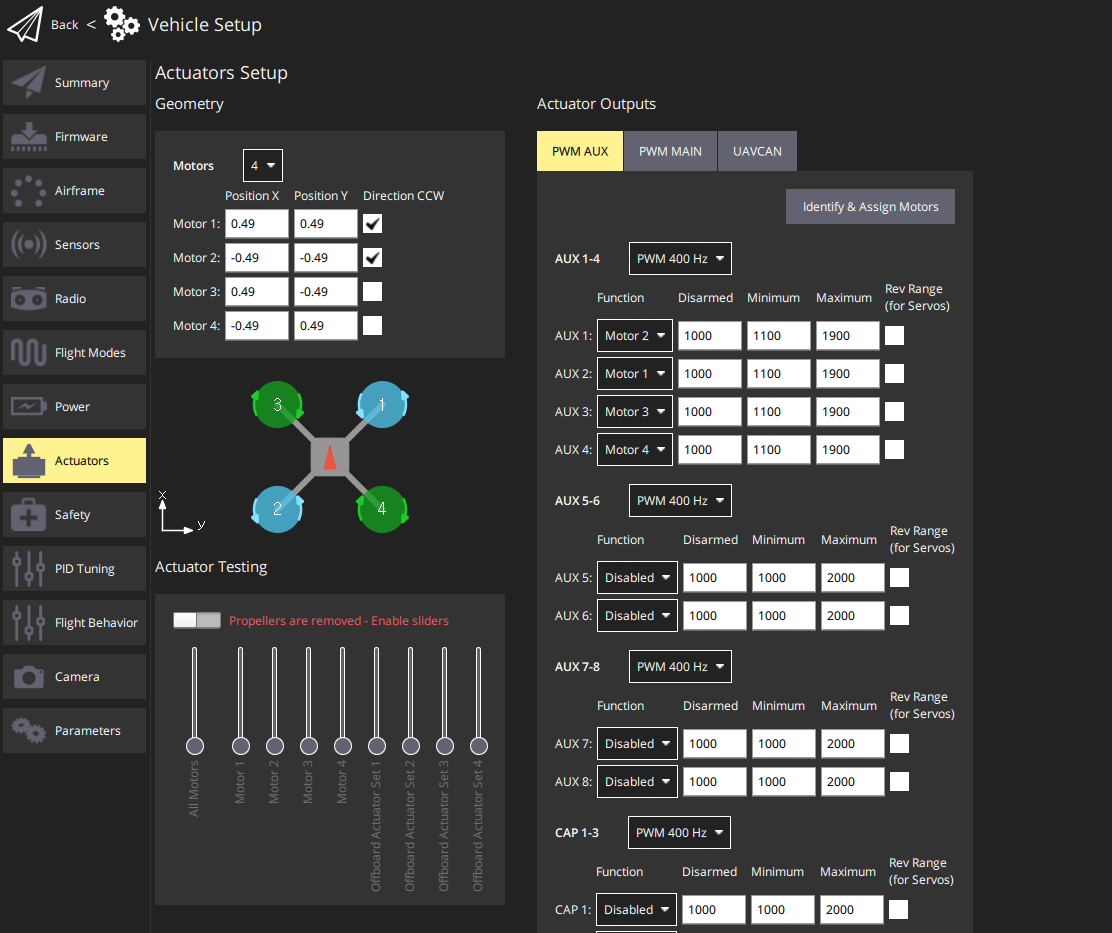Expand the Motors count dropdown
Image resolution: width=1112 pixels, height=933 pixels.
click(263, 166)
